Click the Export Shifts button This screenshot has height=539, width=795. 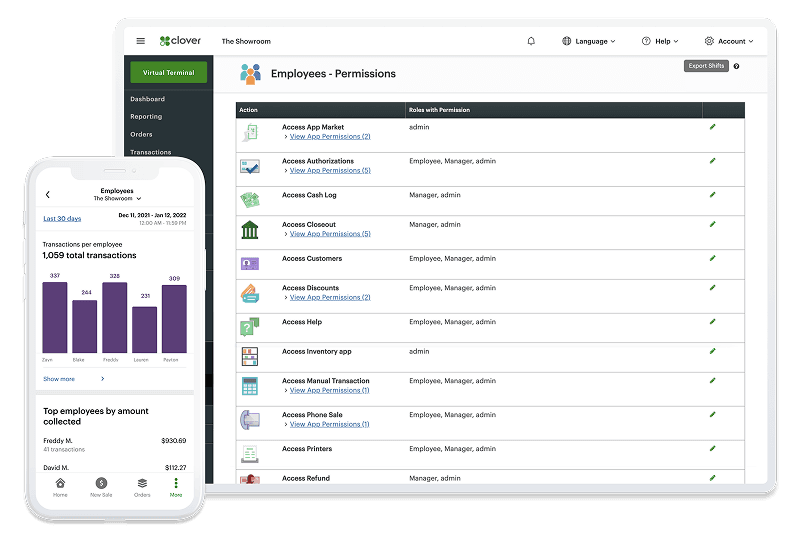(x=706, y=66)
